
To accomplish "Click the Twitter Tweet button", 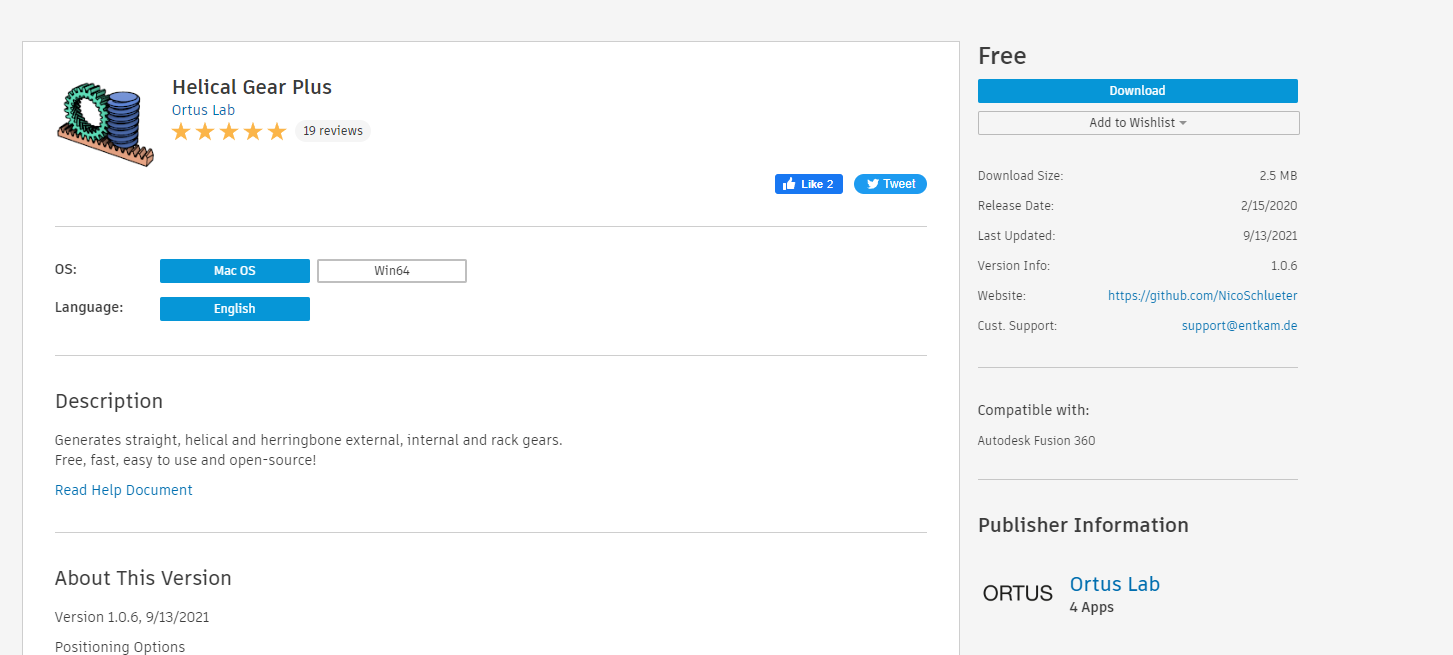I will 890,184.
